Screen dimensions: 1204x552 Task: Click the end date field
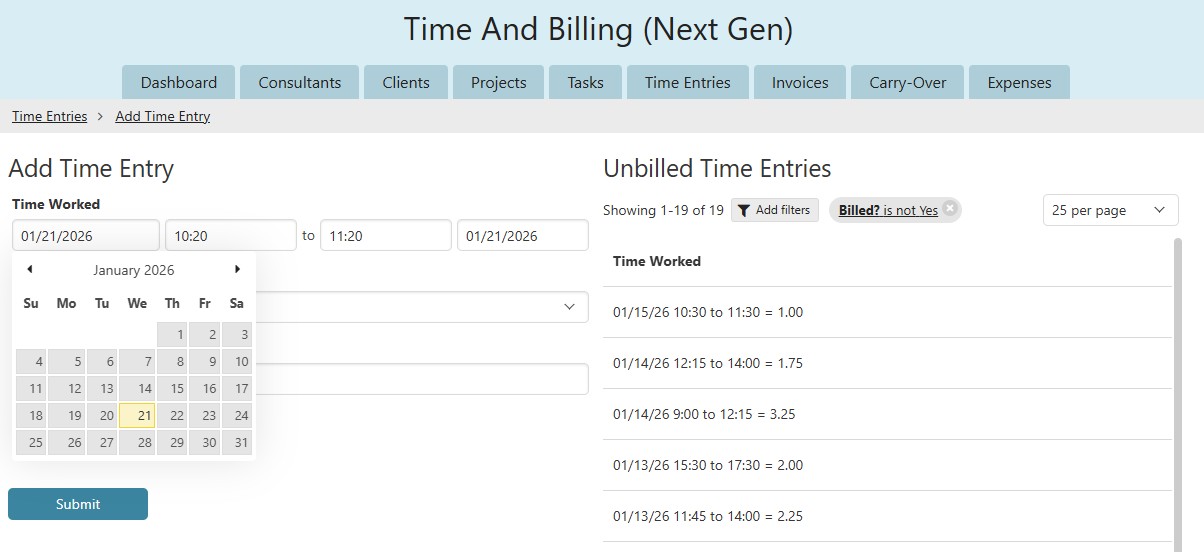point(522,236)
